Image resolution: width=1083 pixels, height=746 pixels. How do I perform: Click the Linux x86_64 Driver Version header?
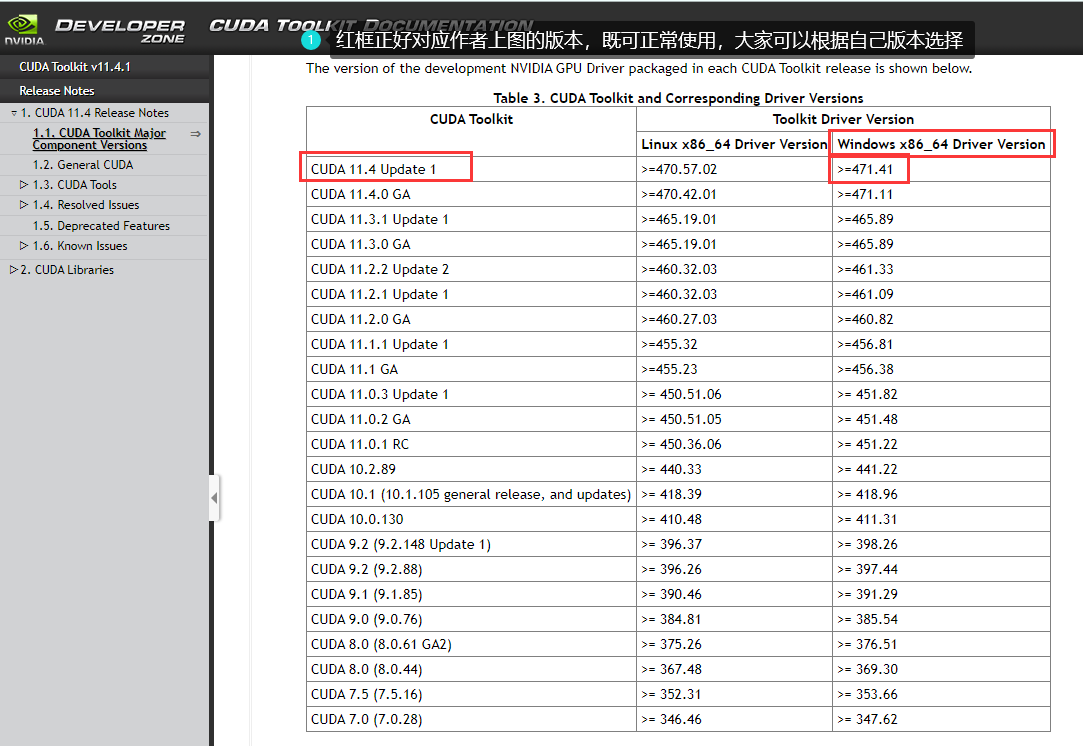pos(734,144)
